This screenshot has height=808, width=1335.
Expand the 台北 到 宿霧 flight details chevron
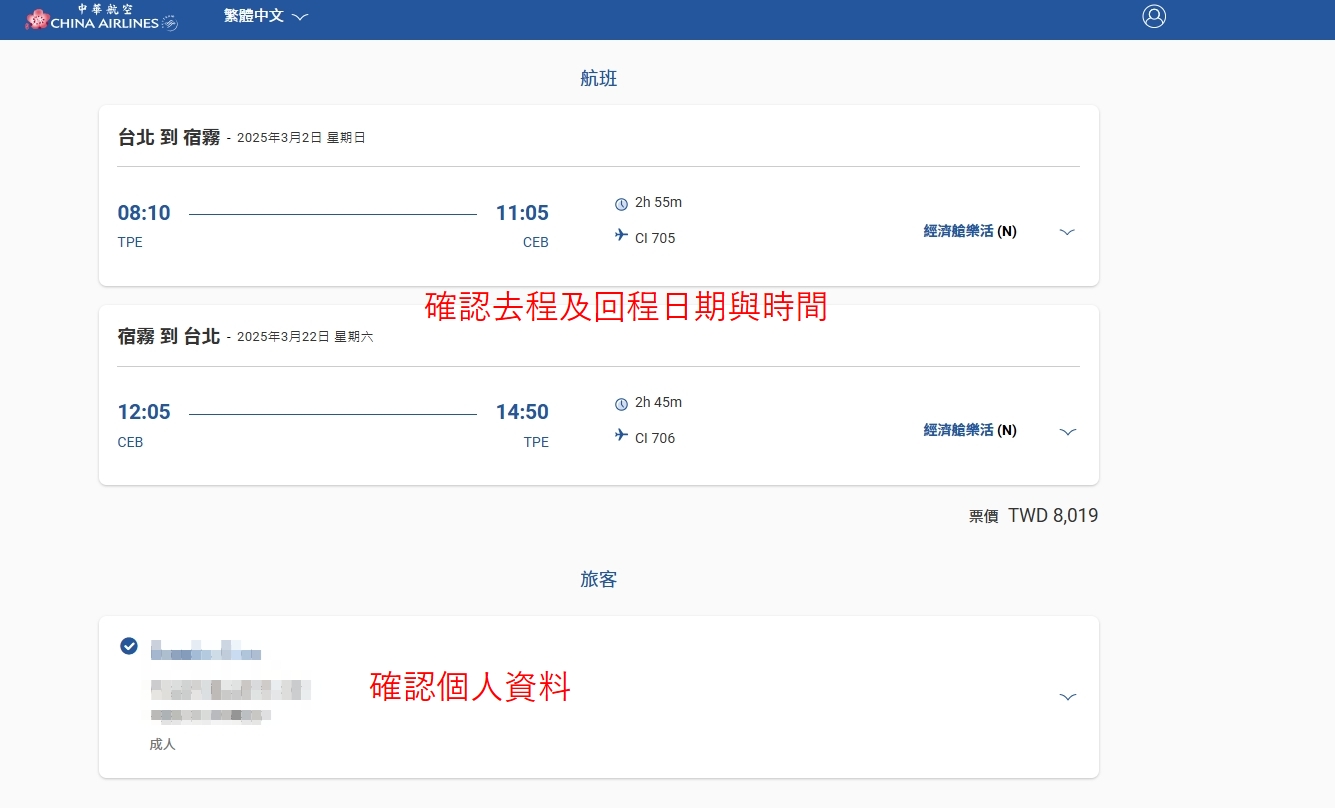[x=1067, y=232]
